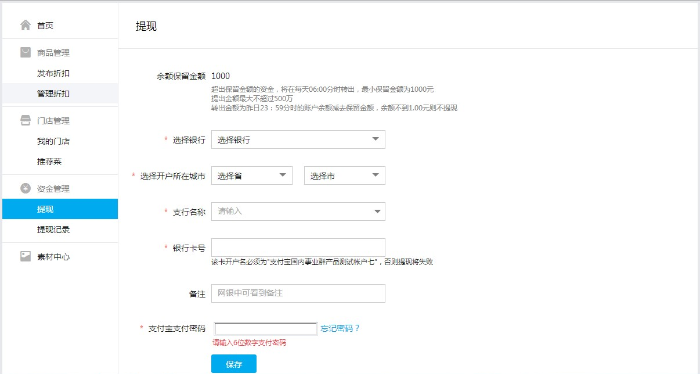Click the 支付宝支付密码 password field

click(266, 329)
